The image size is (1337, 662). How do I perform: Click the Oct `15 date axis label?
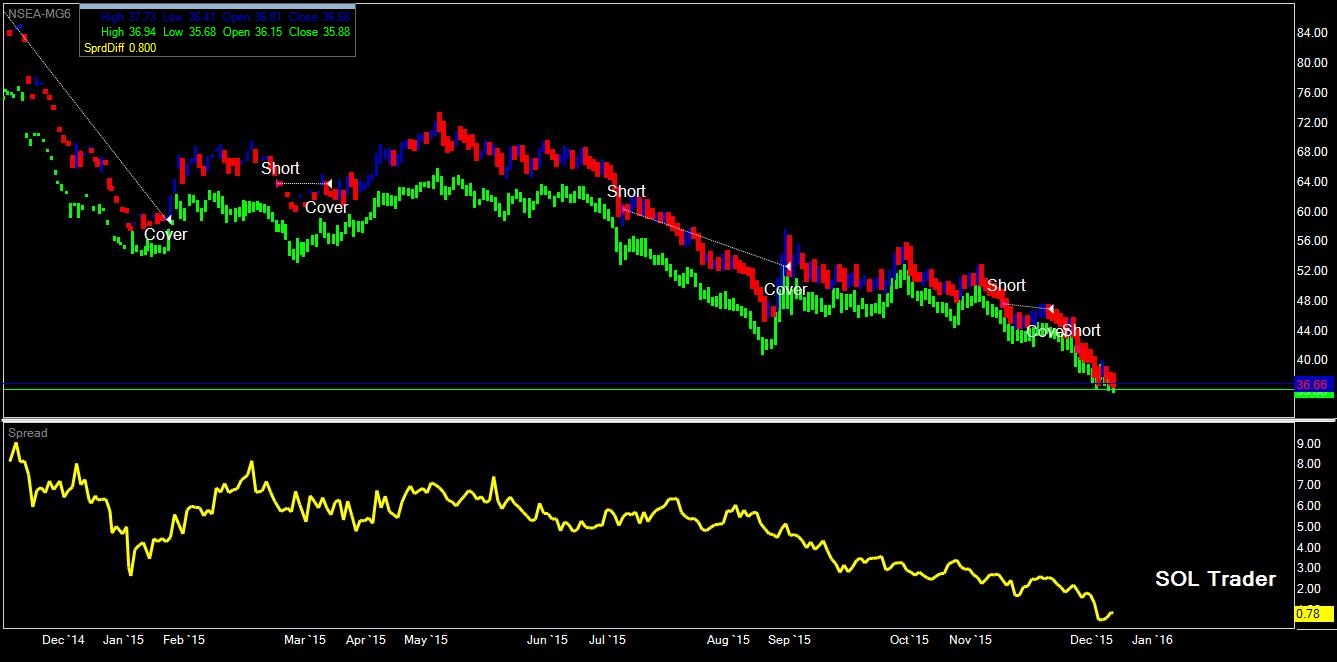[x=910, y=639]
